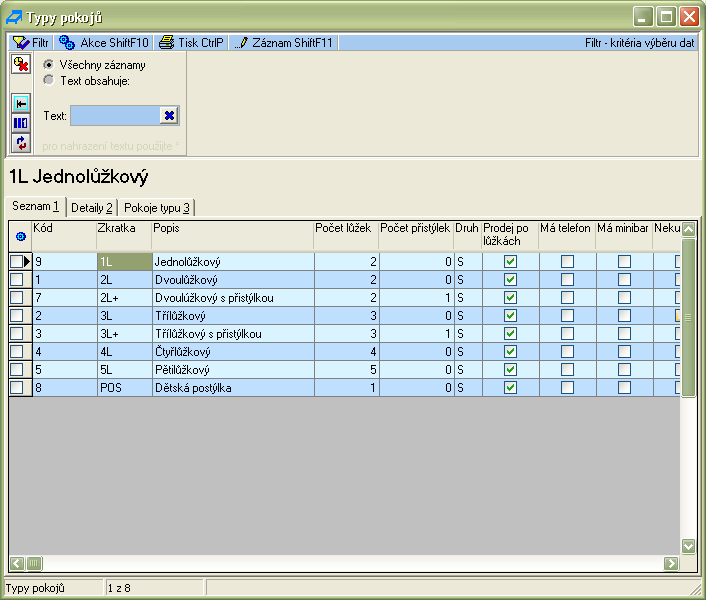
Task: Toggle Má telefon for Třílůžkový s přistýlkou
Action: tap(567, 334)
